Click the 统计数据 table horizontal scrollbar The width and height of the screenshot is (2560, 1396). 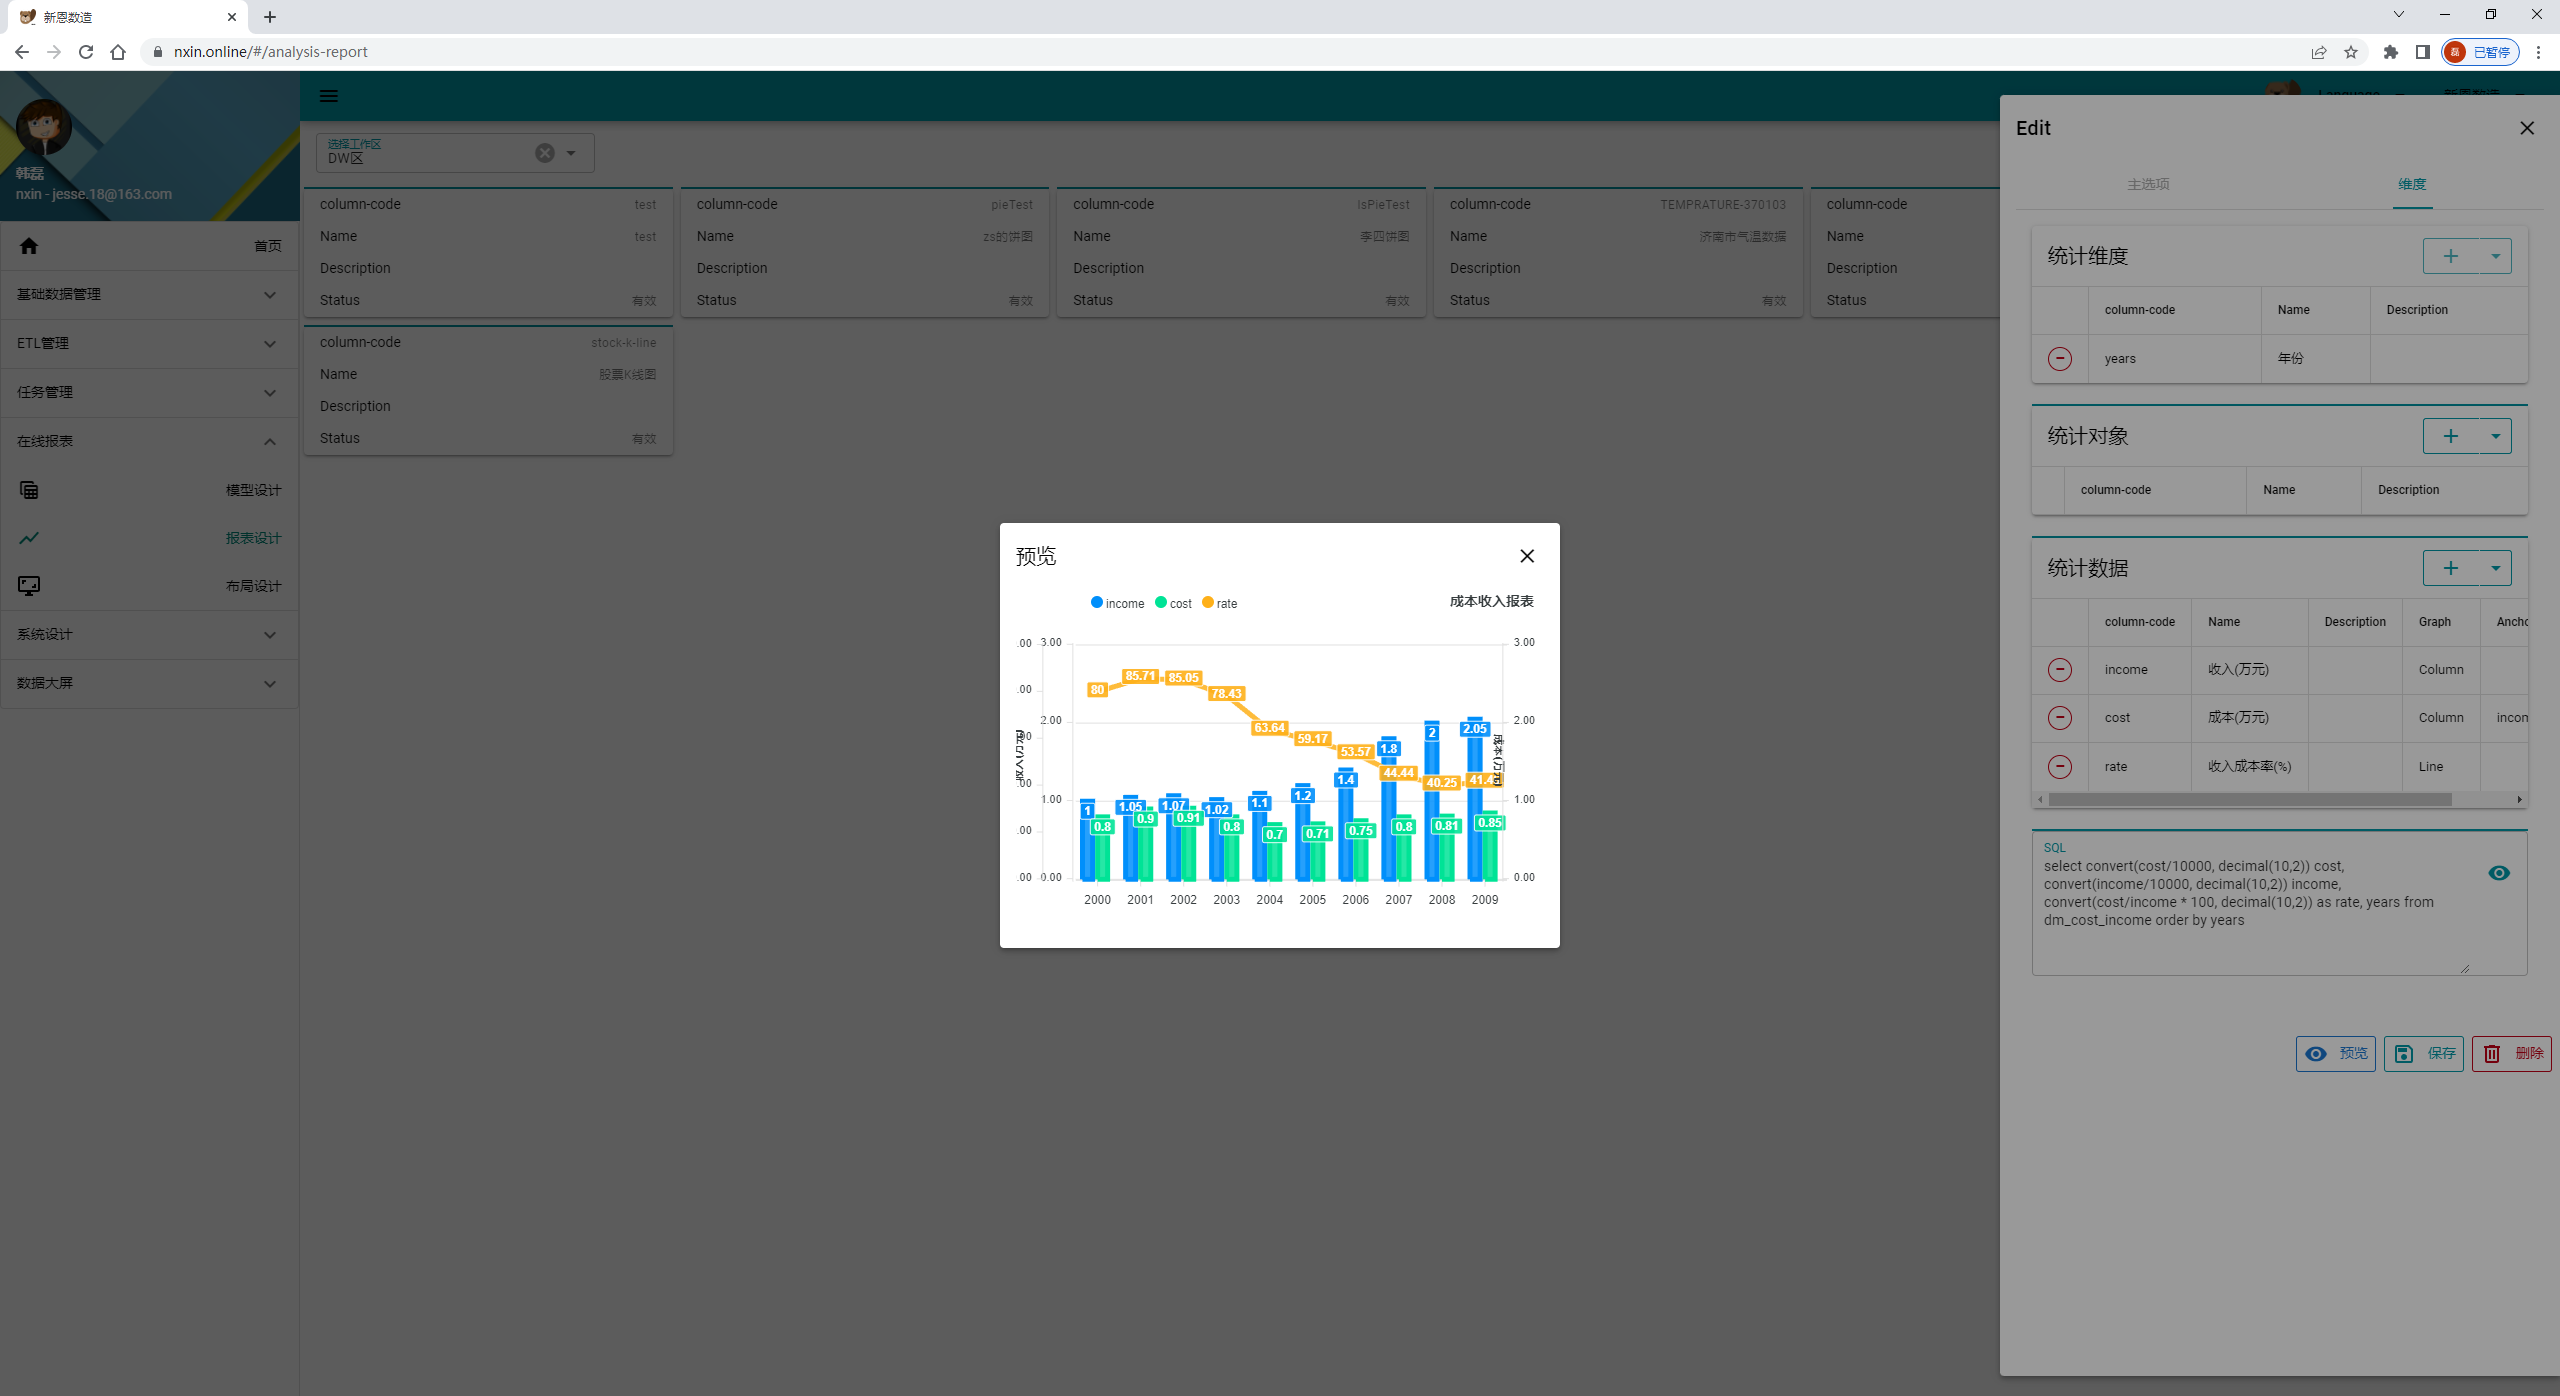(2249, 800)
